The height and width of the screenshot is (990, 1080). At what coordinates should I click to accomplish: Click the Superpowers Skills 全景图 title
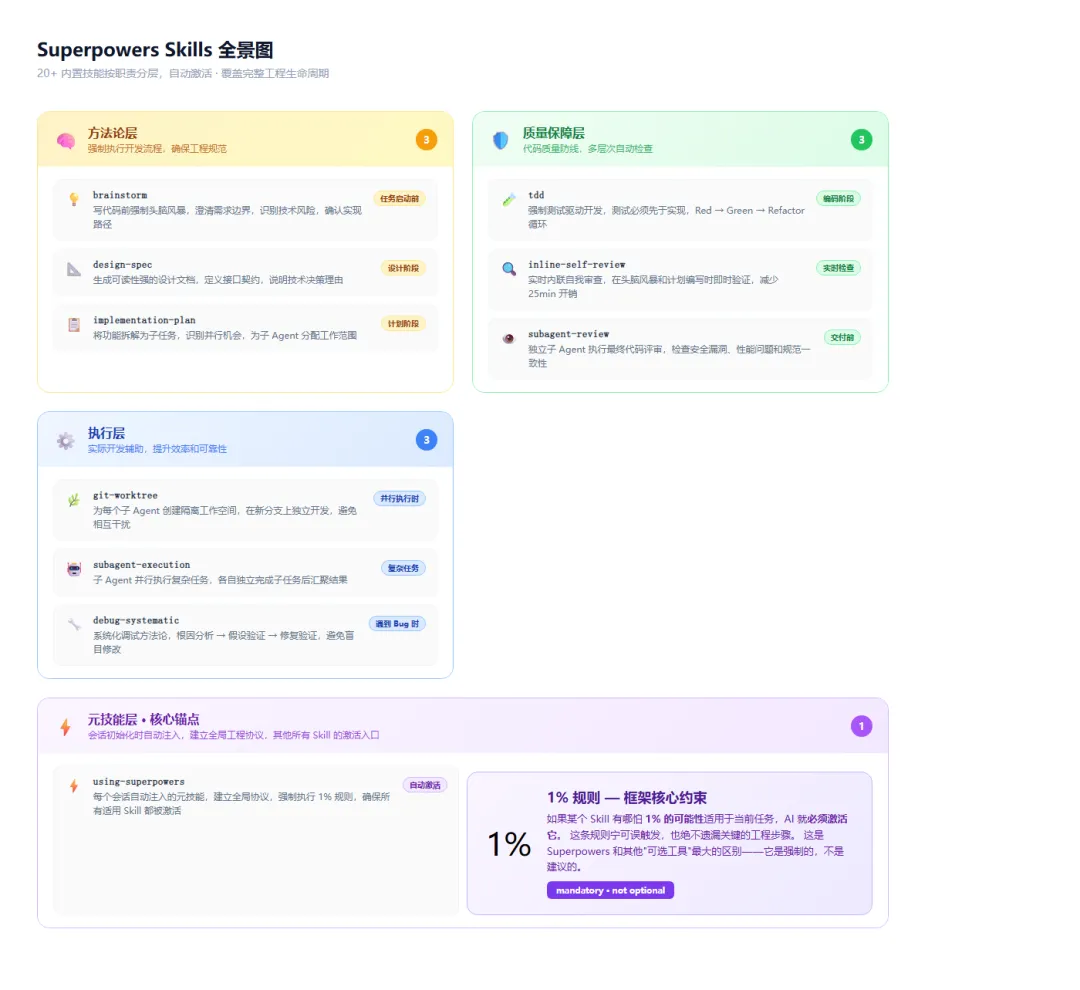pyautogui.click(x=155, y=50)
